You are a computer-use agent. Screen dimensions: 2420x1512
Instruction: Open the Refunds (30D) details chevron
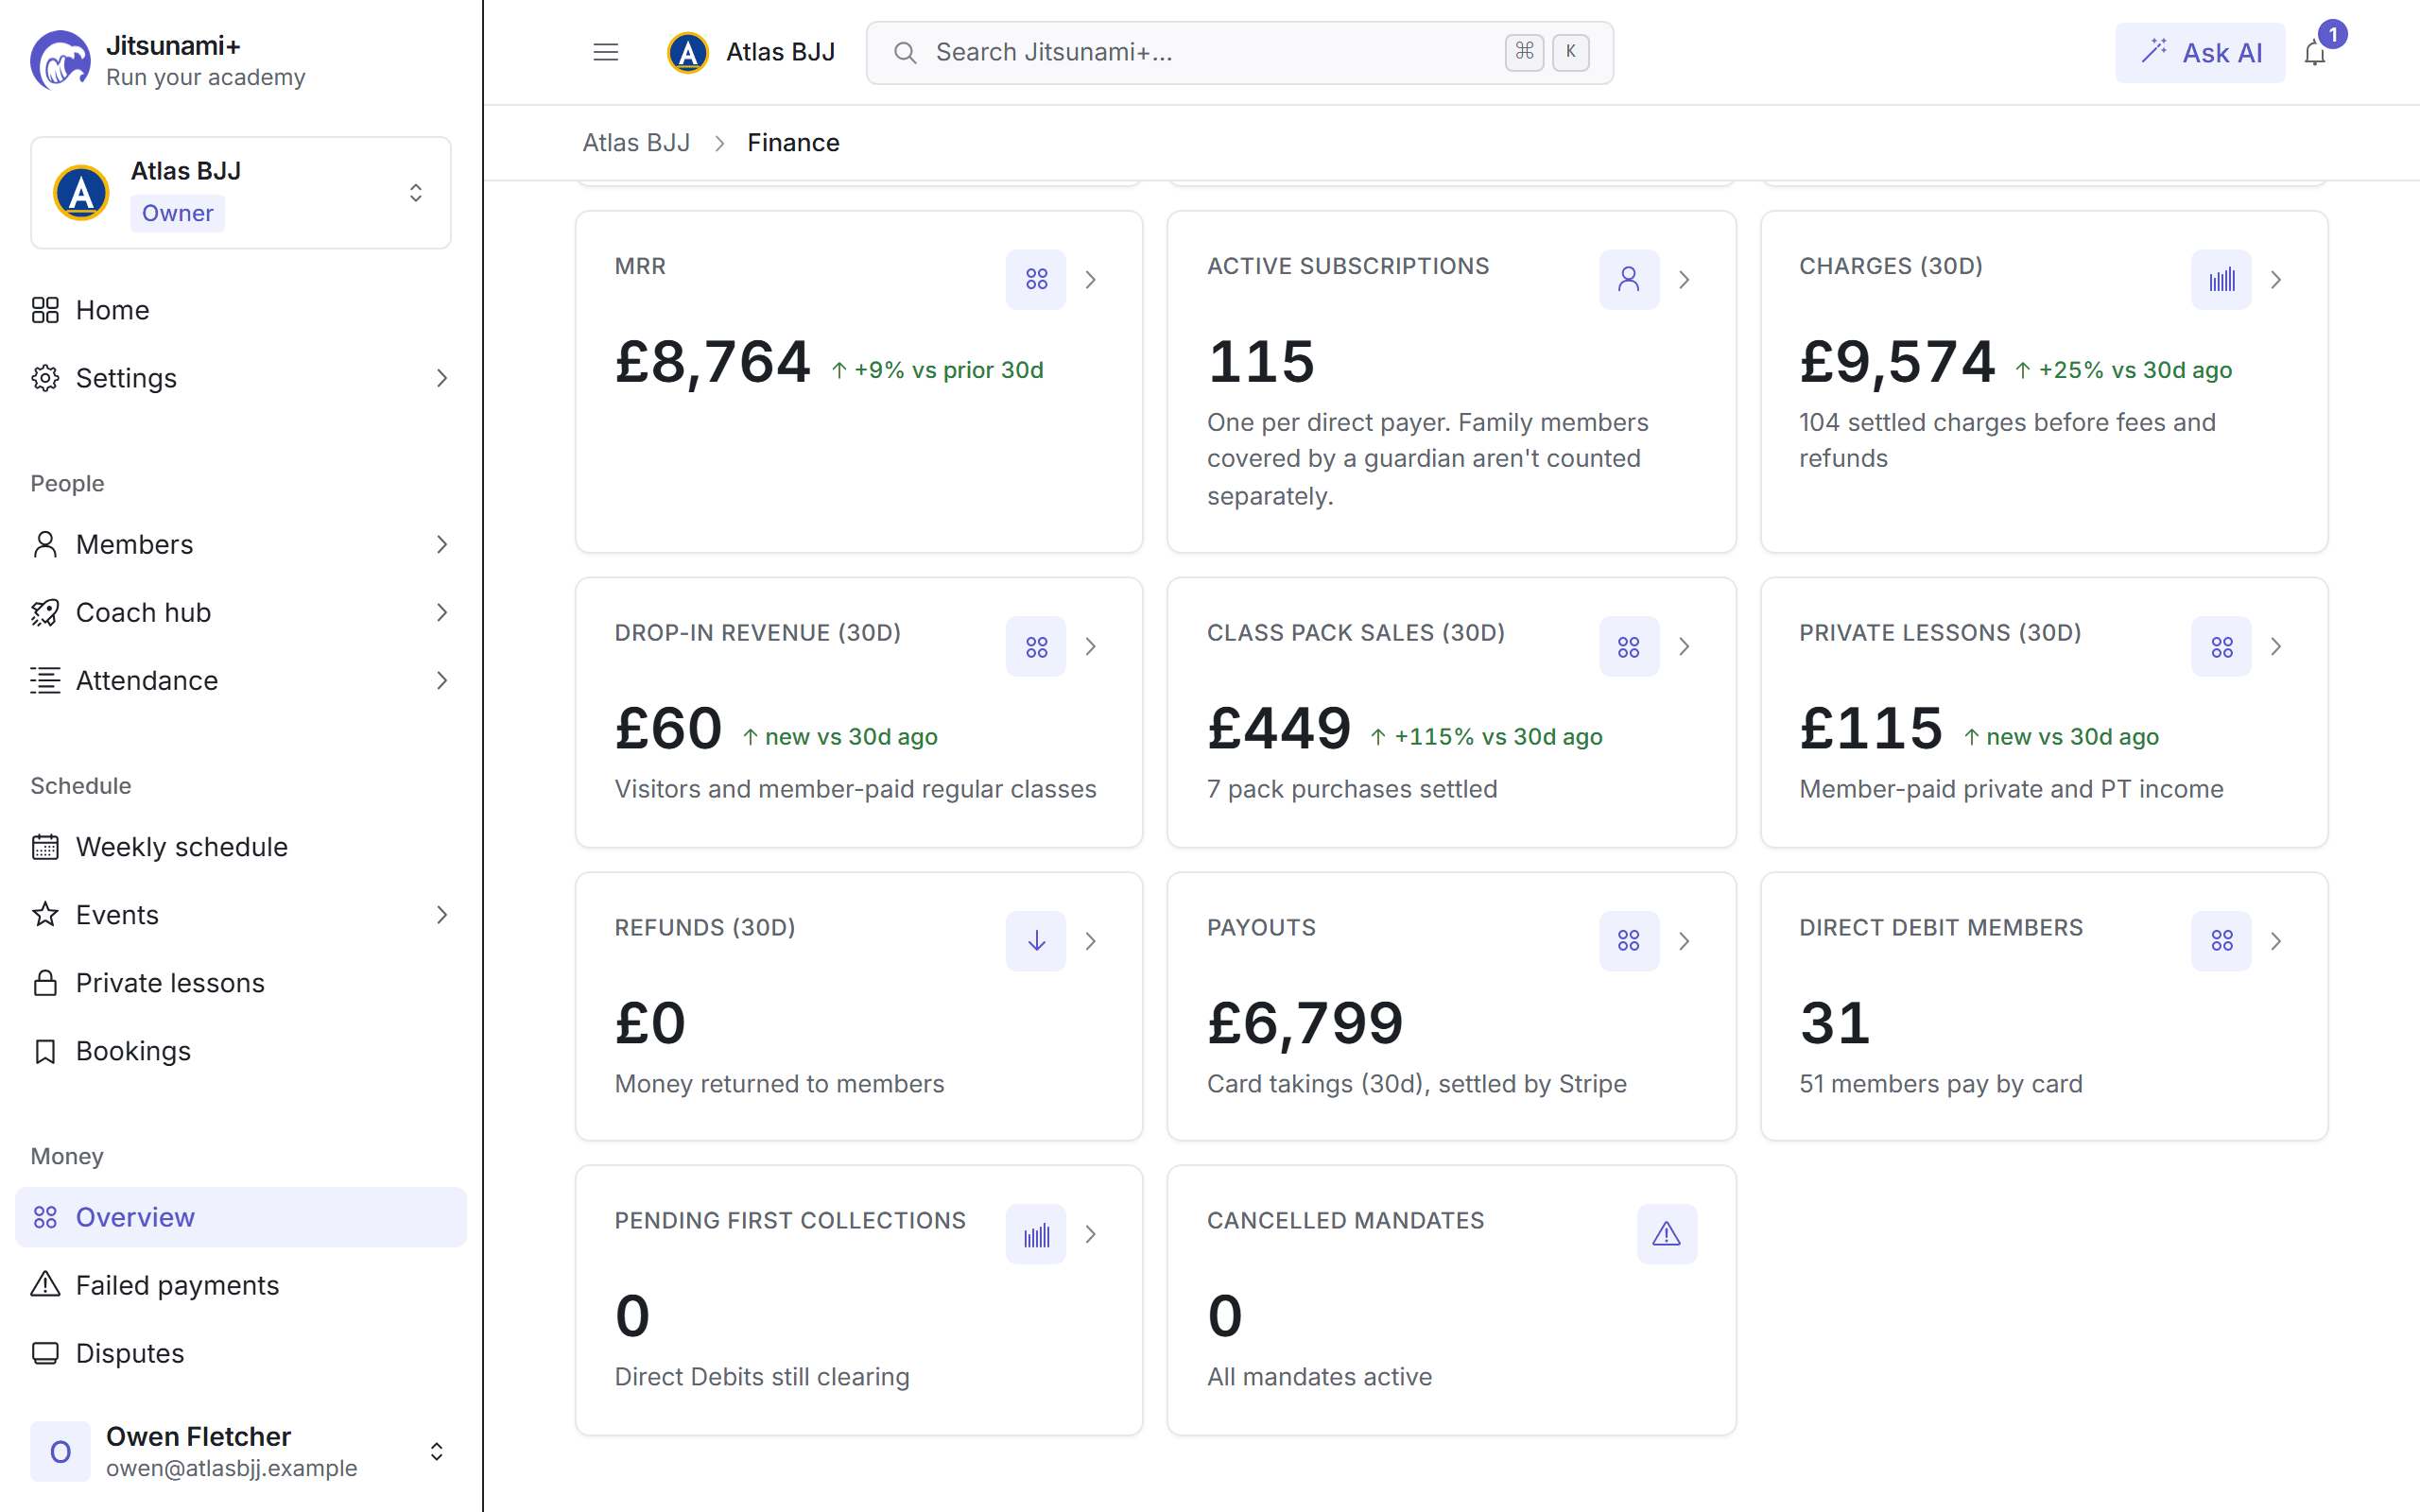(x=1091, y=940)
